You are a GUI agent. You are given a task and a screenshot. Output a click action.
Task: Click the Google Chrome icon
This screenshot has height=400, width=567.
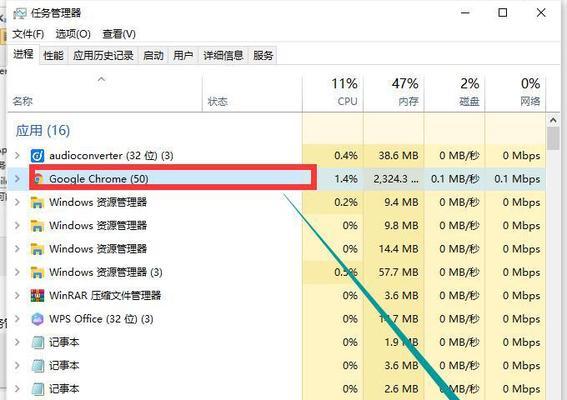coord(38,179)
